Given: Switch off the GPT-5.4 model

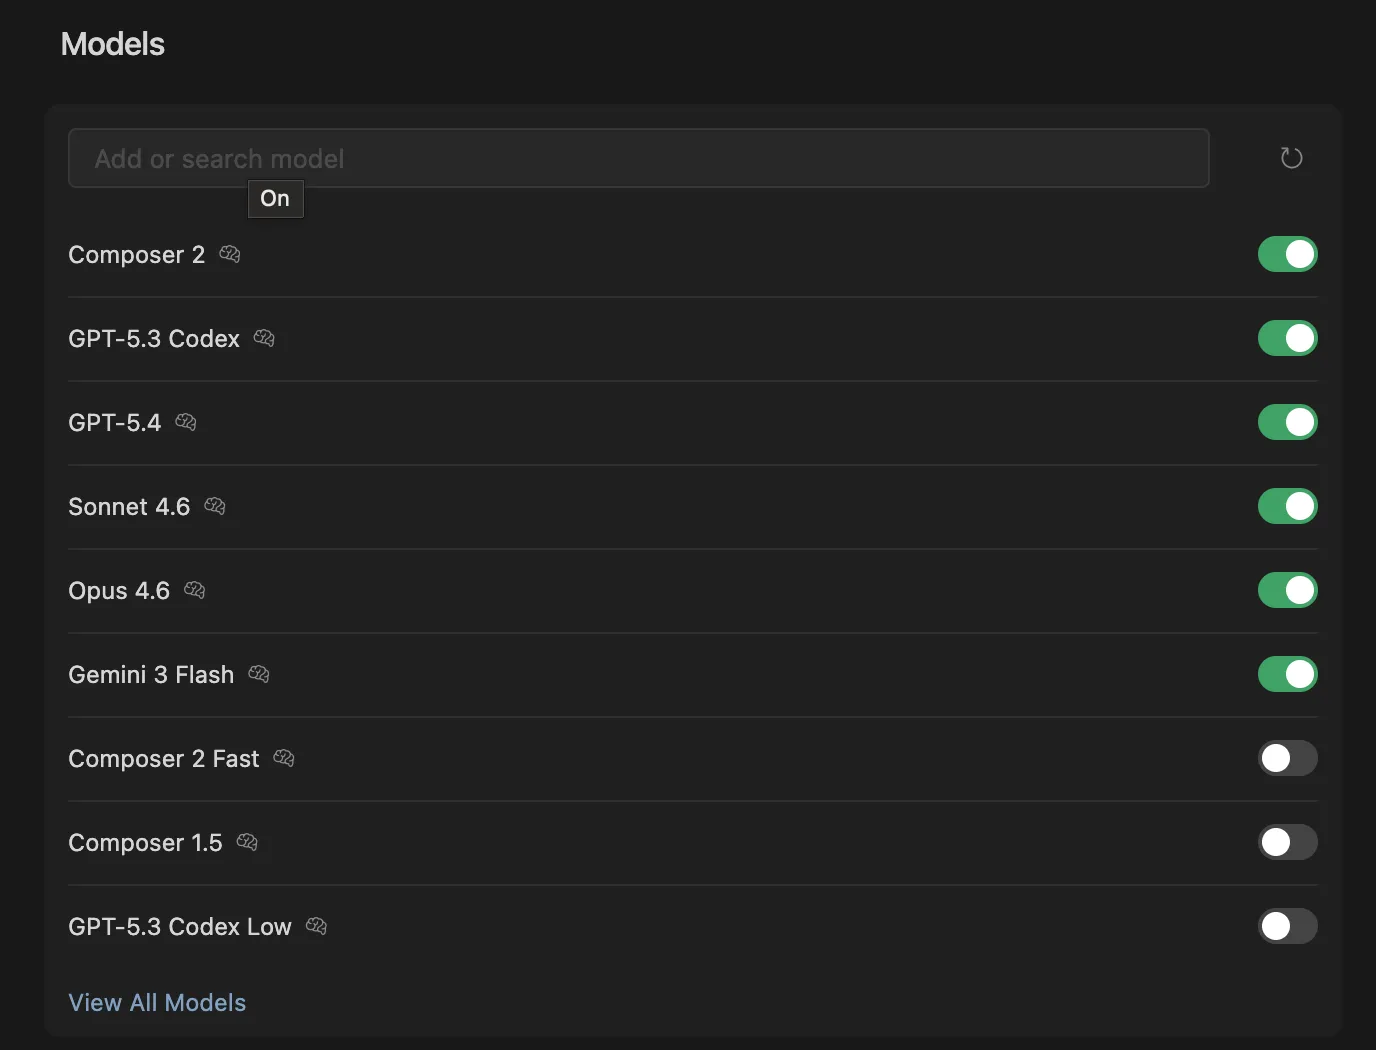Looking at the screenshot, I should [1287, 422].
